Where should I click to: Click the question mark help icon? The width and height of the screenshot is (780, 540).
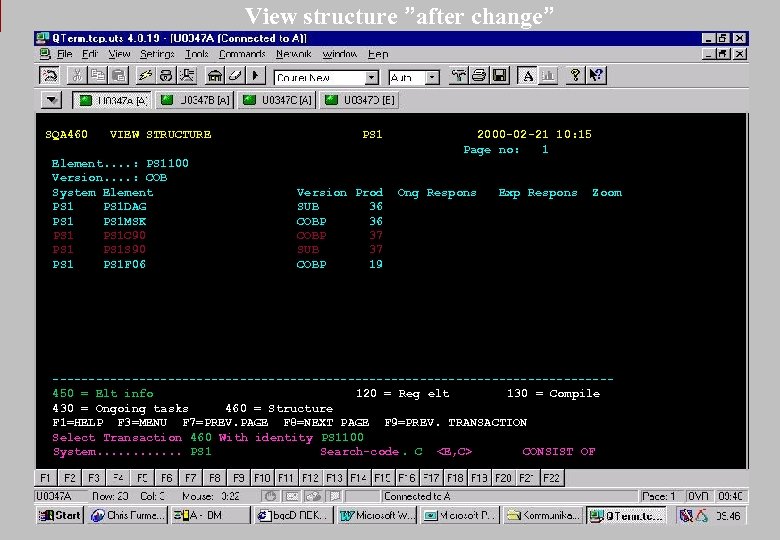point(575,76)
